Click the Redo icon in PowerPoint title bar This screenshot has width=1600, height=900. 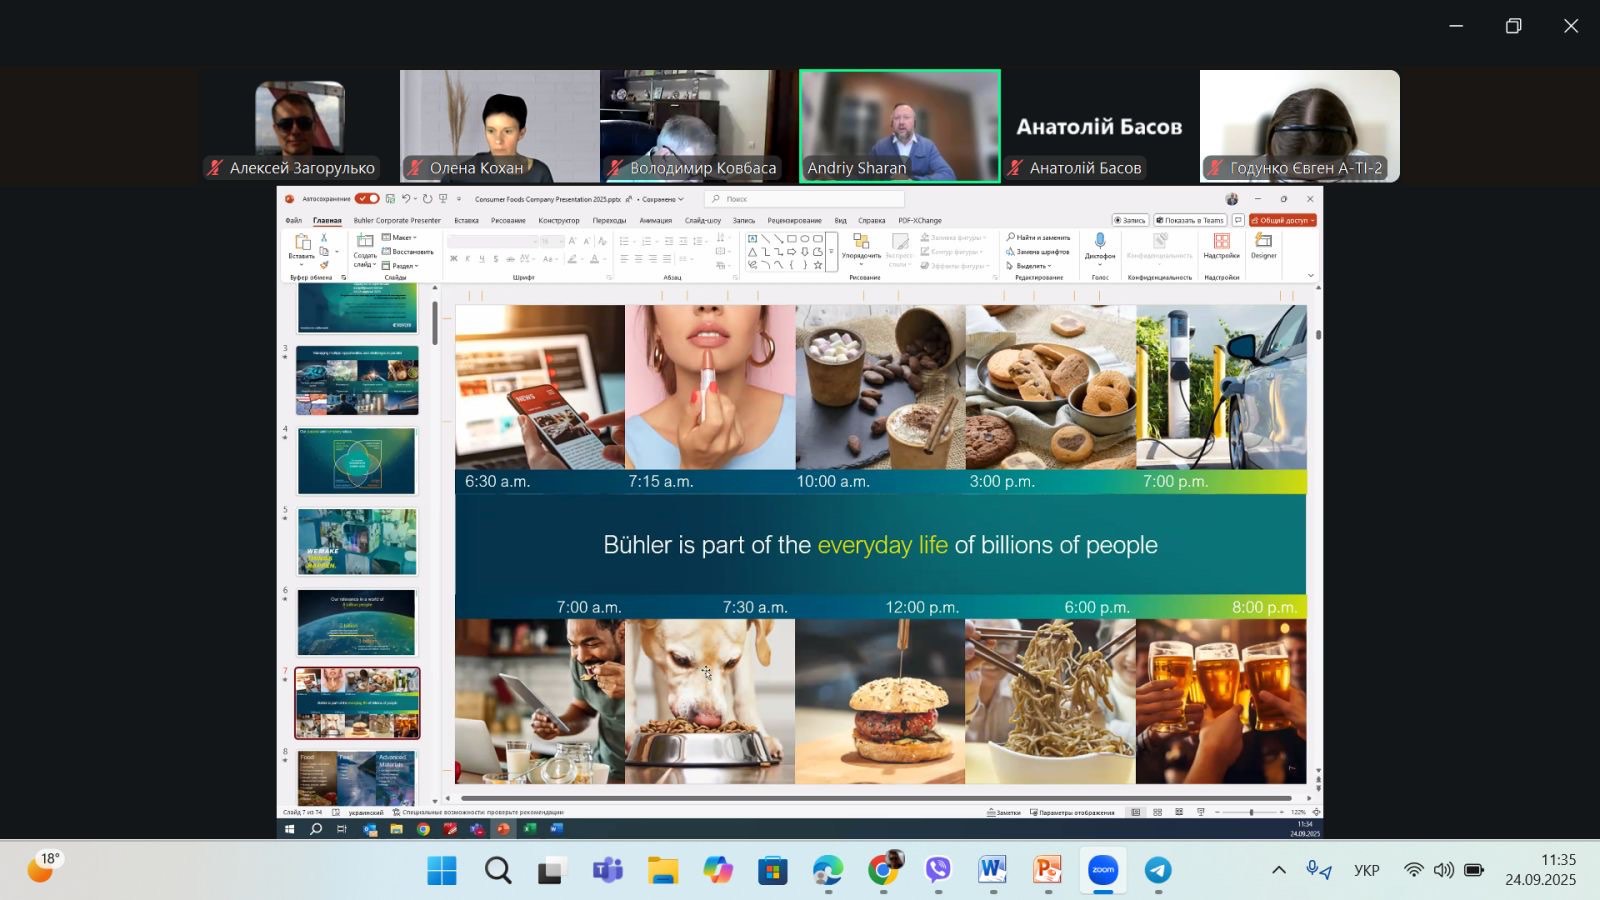coord(428,199)
